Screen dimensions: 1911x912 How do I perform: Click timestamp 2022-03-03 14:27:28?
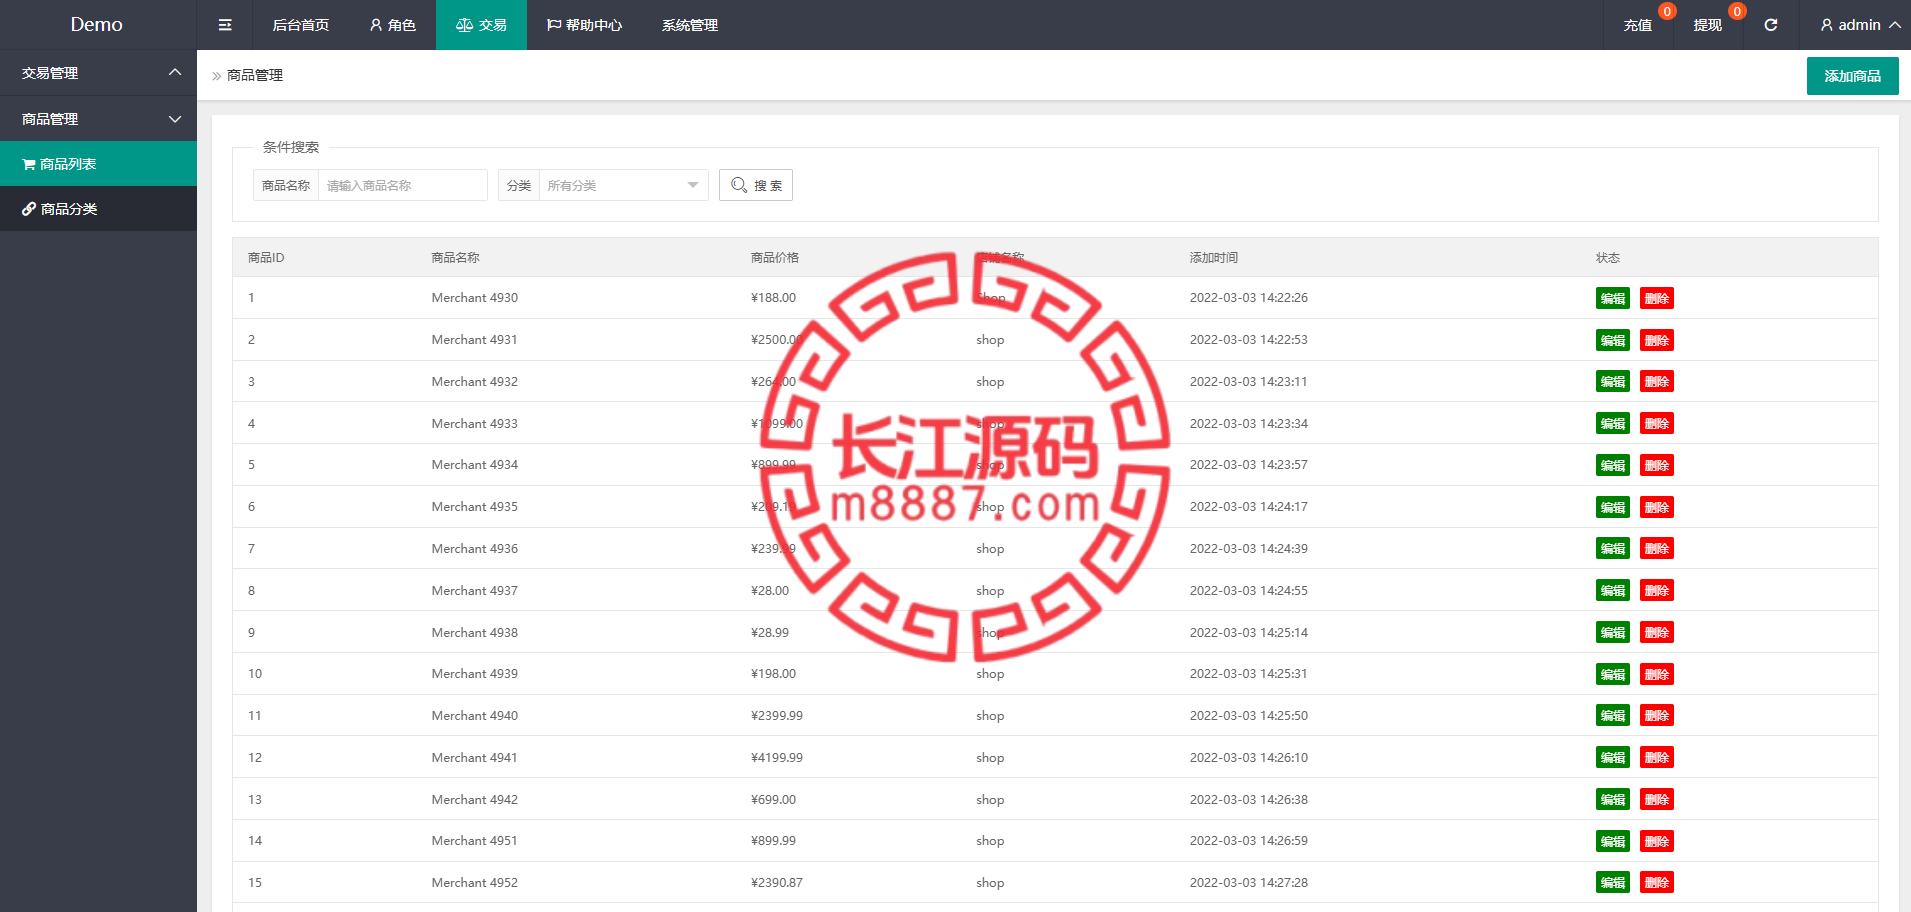pos(1249,883)
